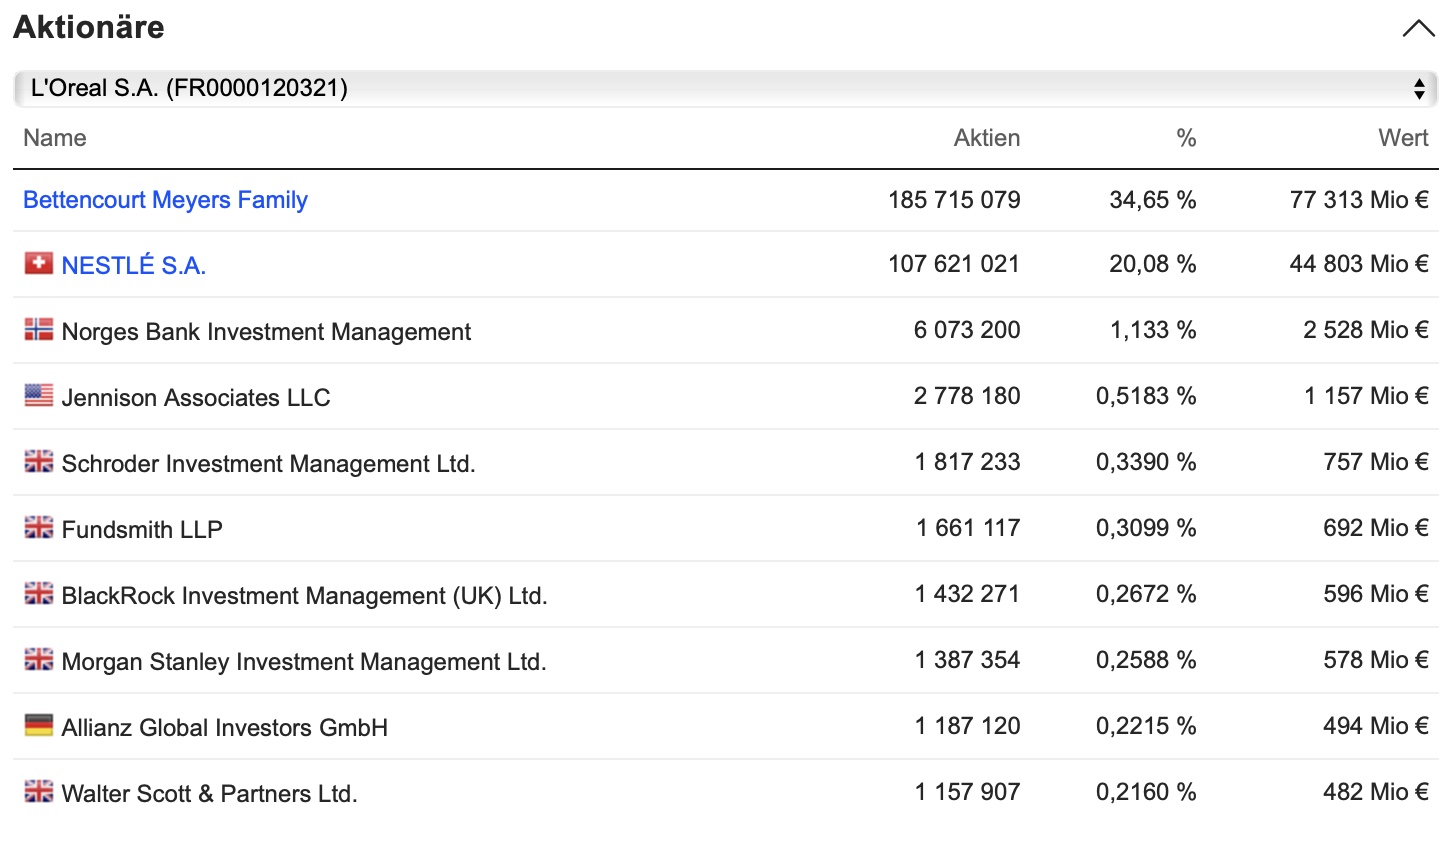
Task: Select the BlackRock Investment Management (UK) row
Action: [304, 596]
